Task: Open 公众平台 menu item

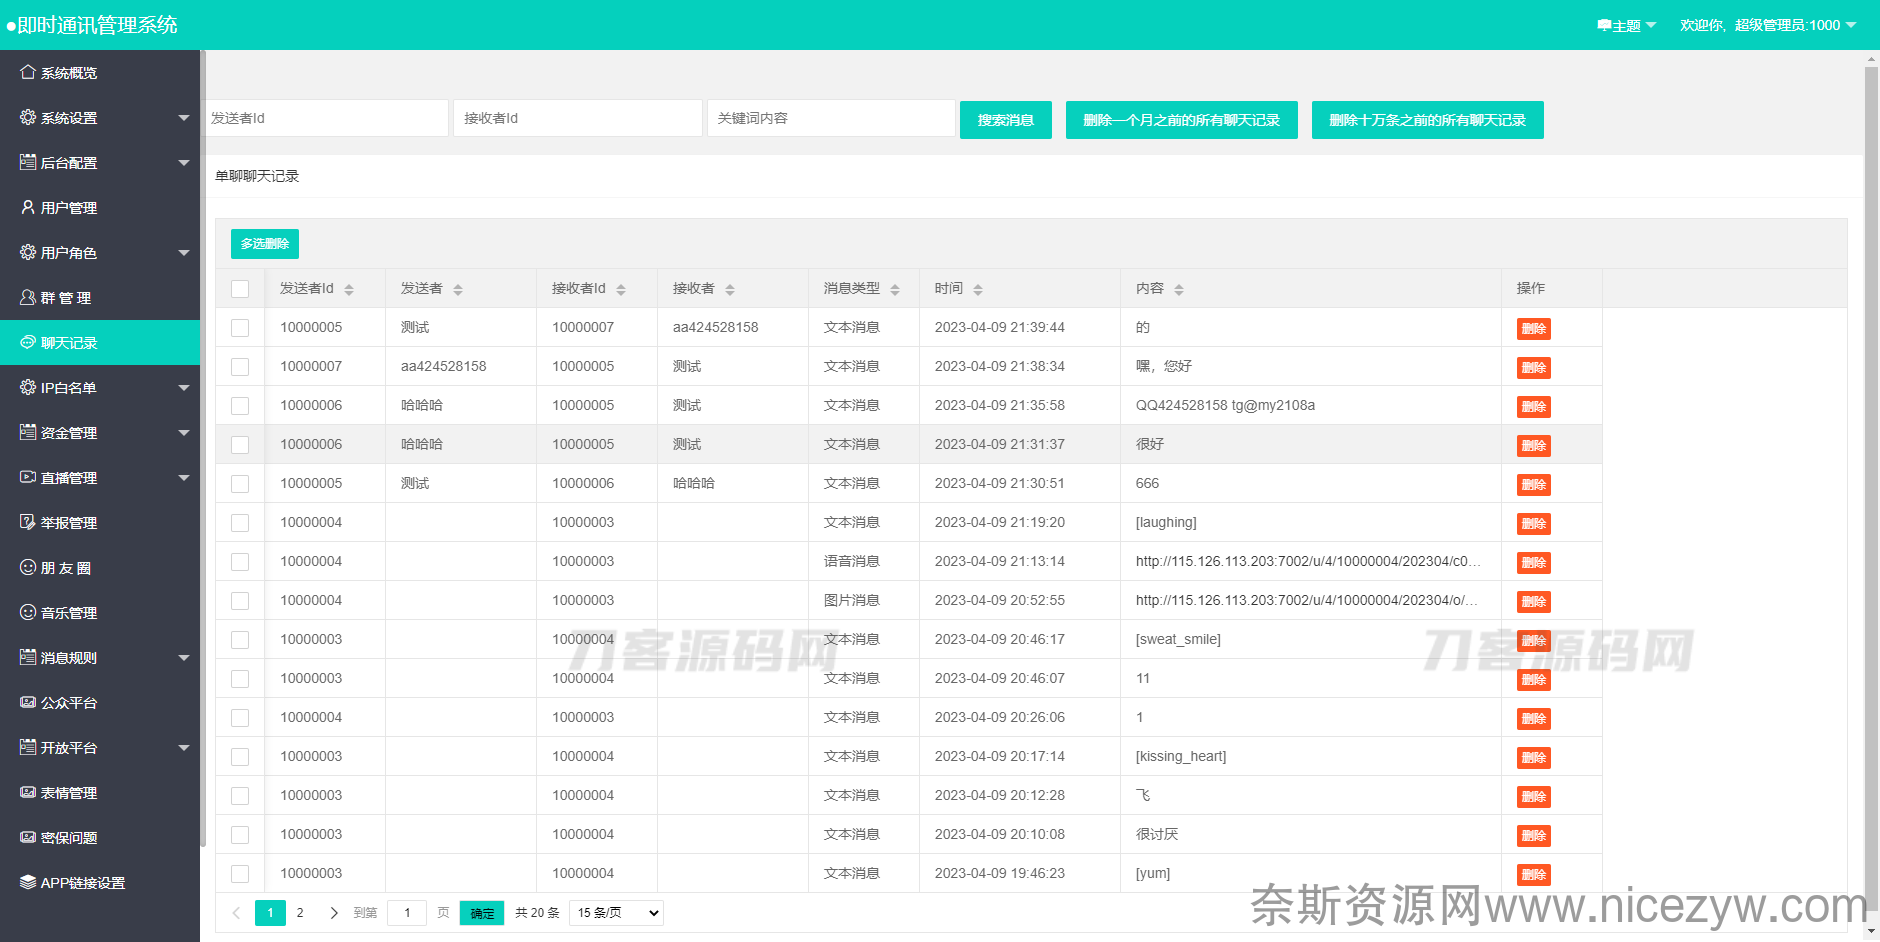Action: (100, 702)
